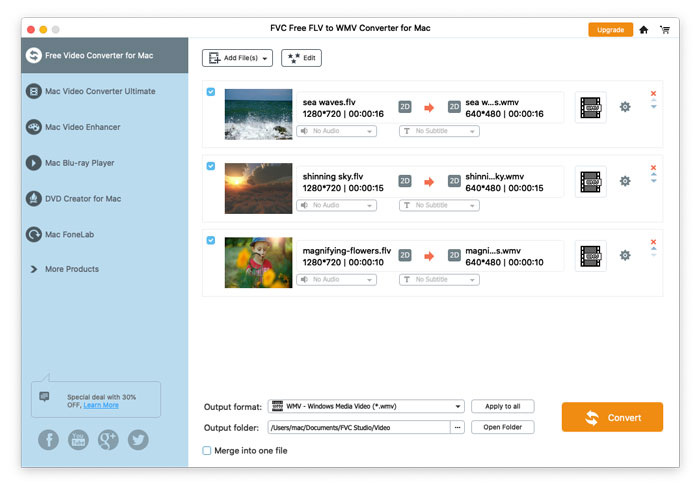Click the sea waves video thumbnail
The height and width of the screenshot is (491, 700).
click(258, 114)
